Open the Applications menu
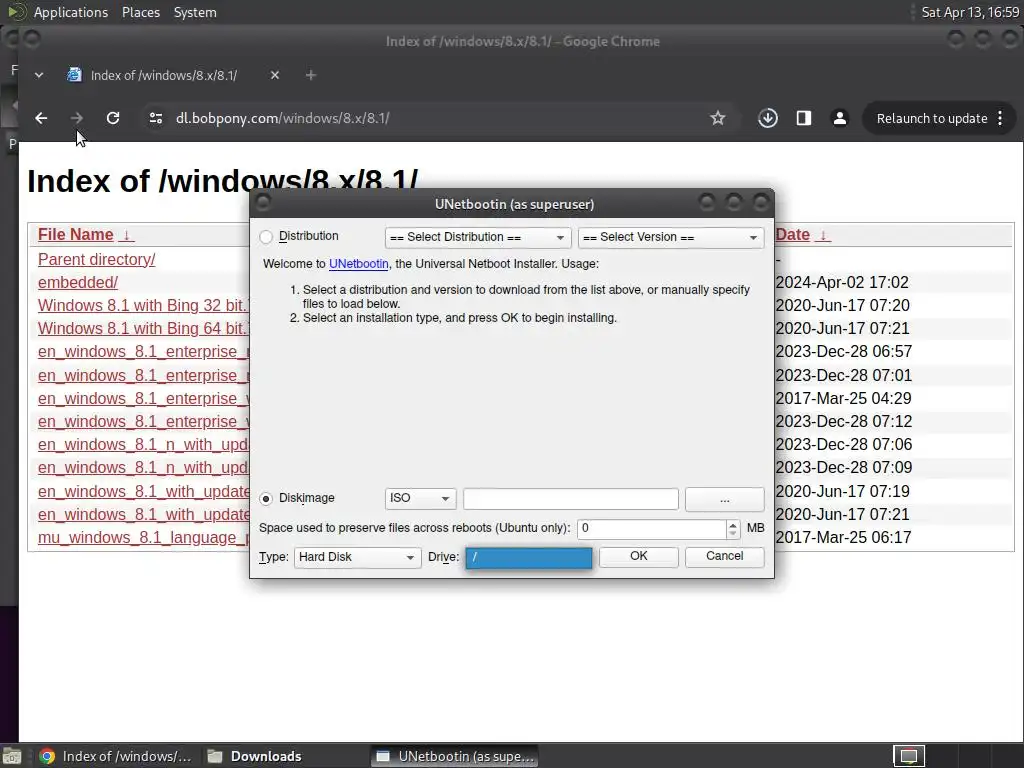 pyautogui.click(x=71, y=12)
